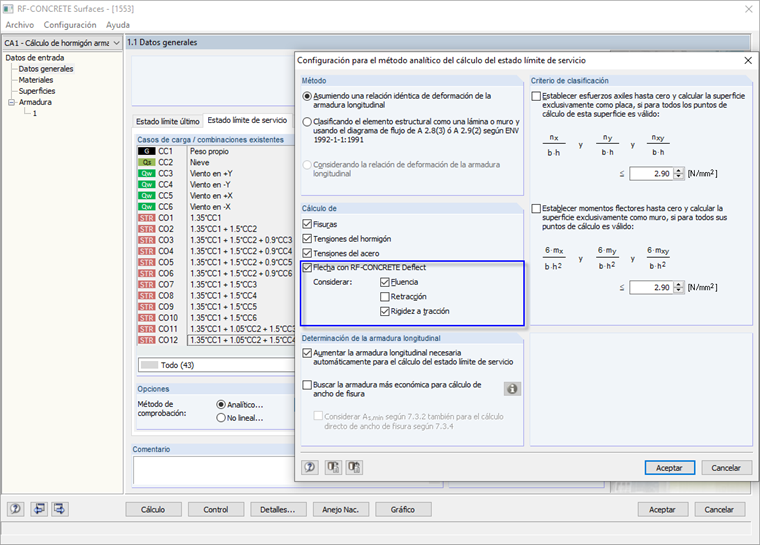This screenshot has width=760, height=545.
Task: Select method classifying element as plate or wall
Action: (307, 122)
